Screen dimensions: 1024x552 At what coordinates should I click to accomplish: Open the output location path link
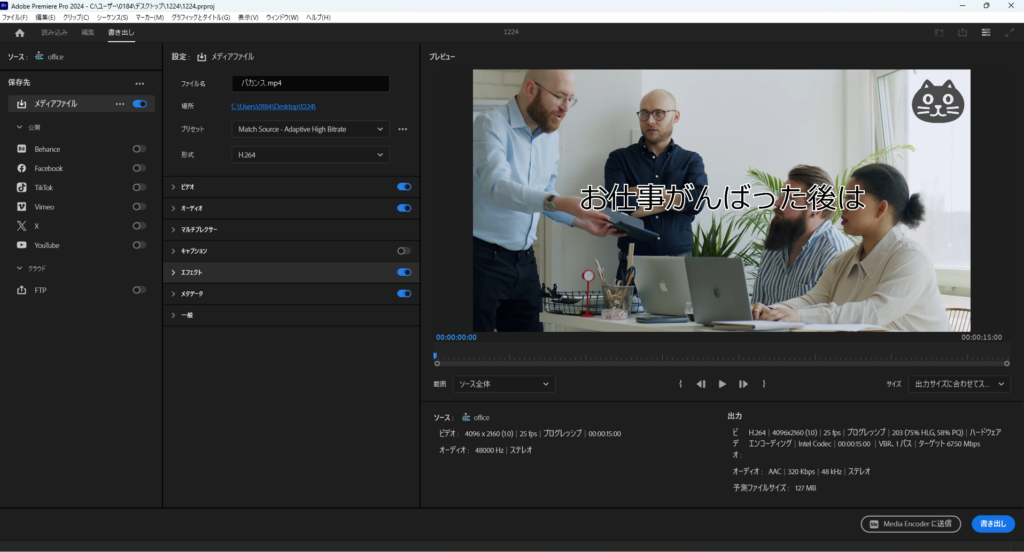point(274,106)
